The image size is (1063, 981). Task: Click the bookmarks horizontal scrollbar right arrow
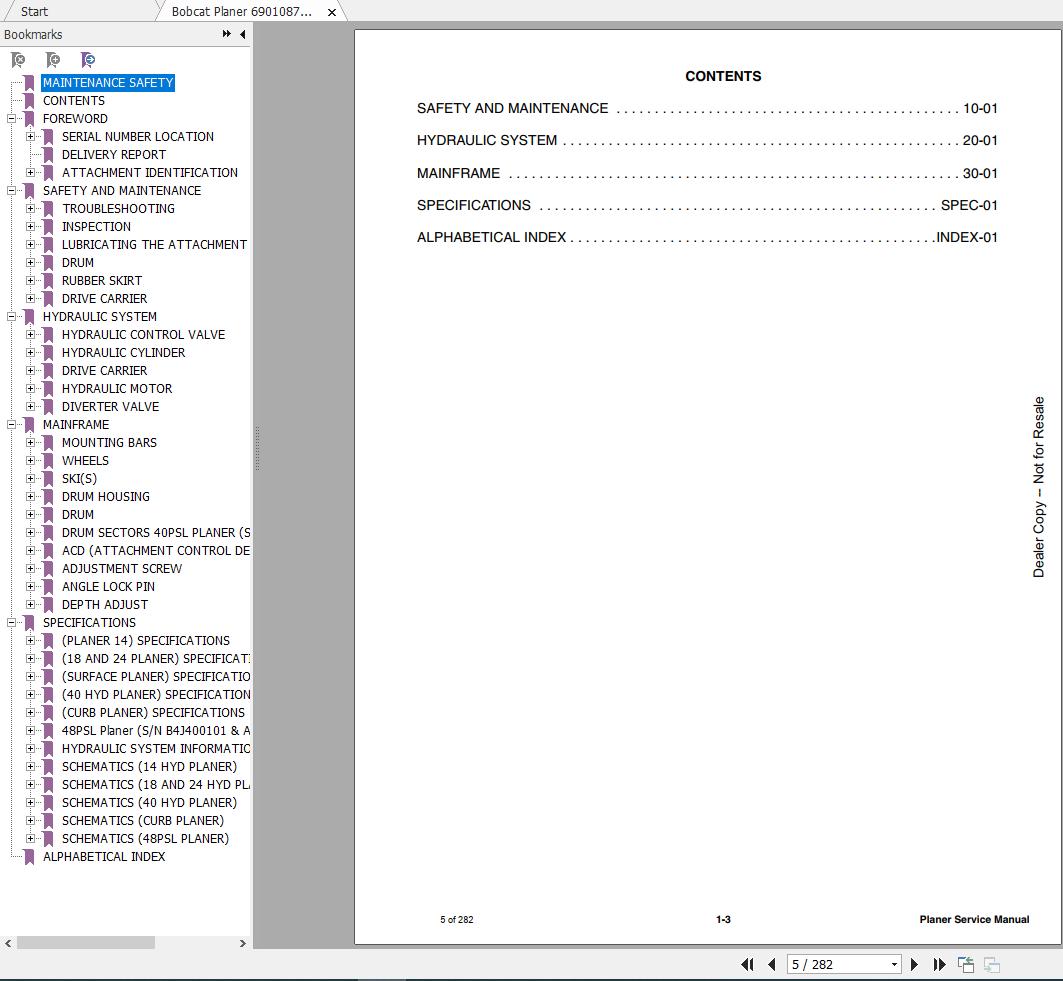[243, 943]
